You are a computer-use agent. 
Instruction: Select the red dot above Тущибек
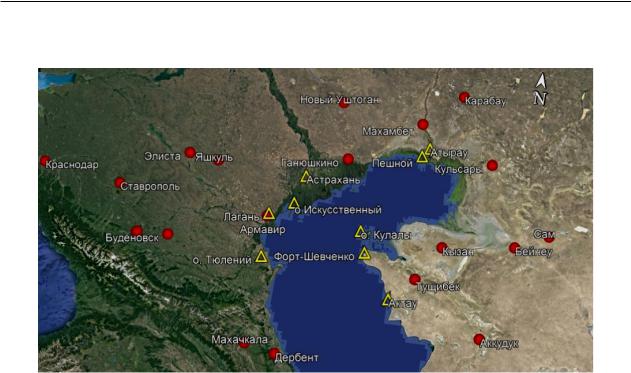(415, 279)
